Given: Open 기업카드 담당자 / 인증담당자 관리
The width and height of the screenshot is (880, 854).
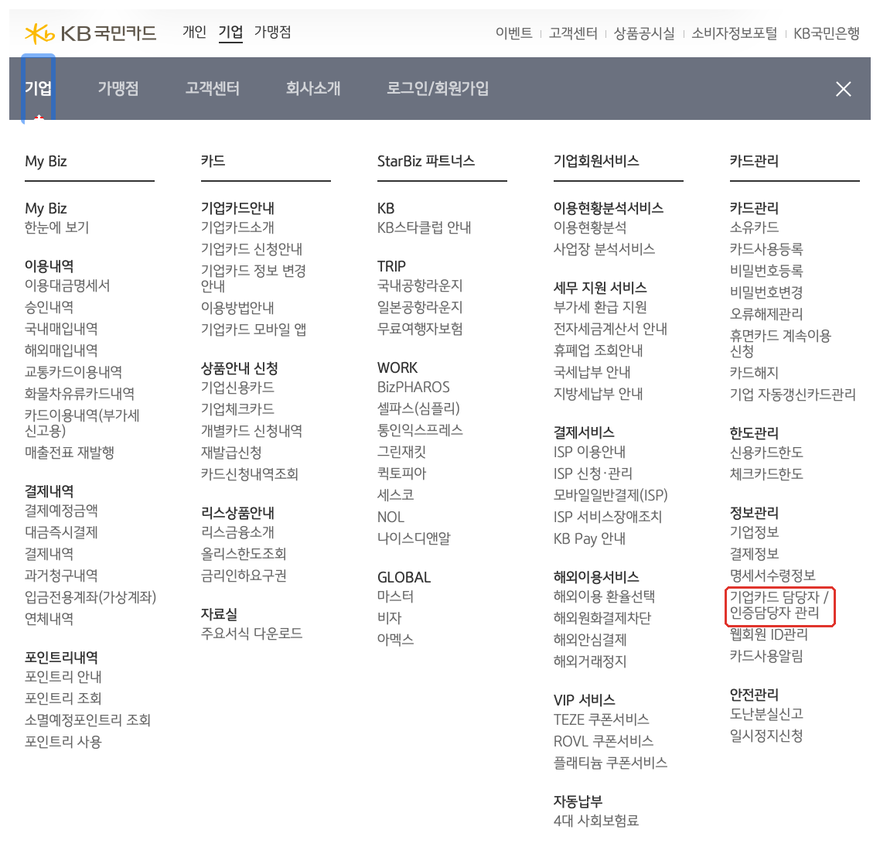Looking at the screenshot, I should coord(779,605).
